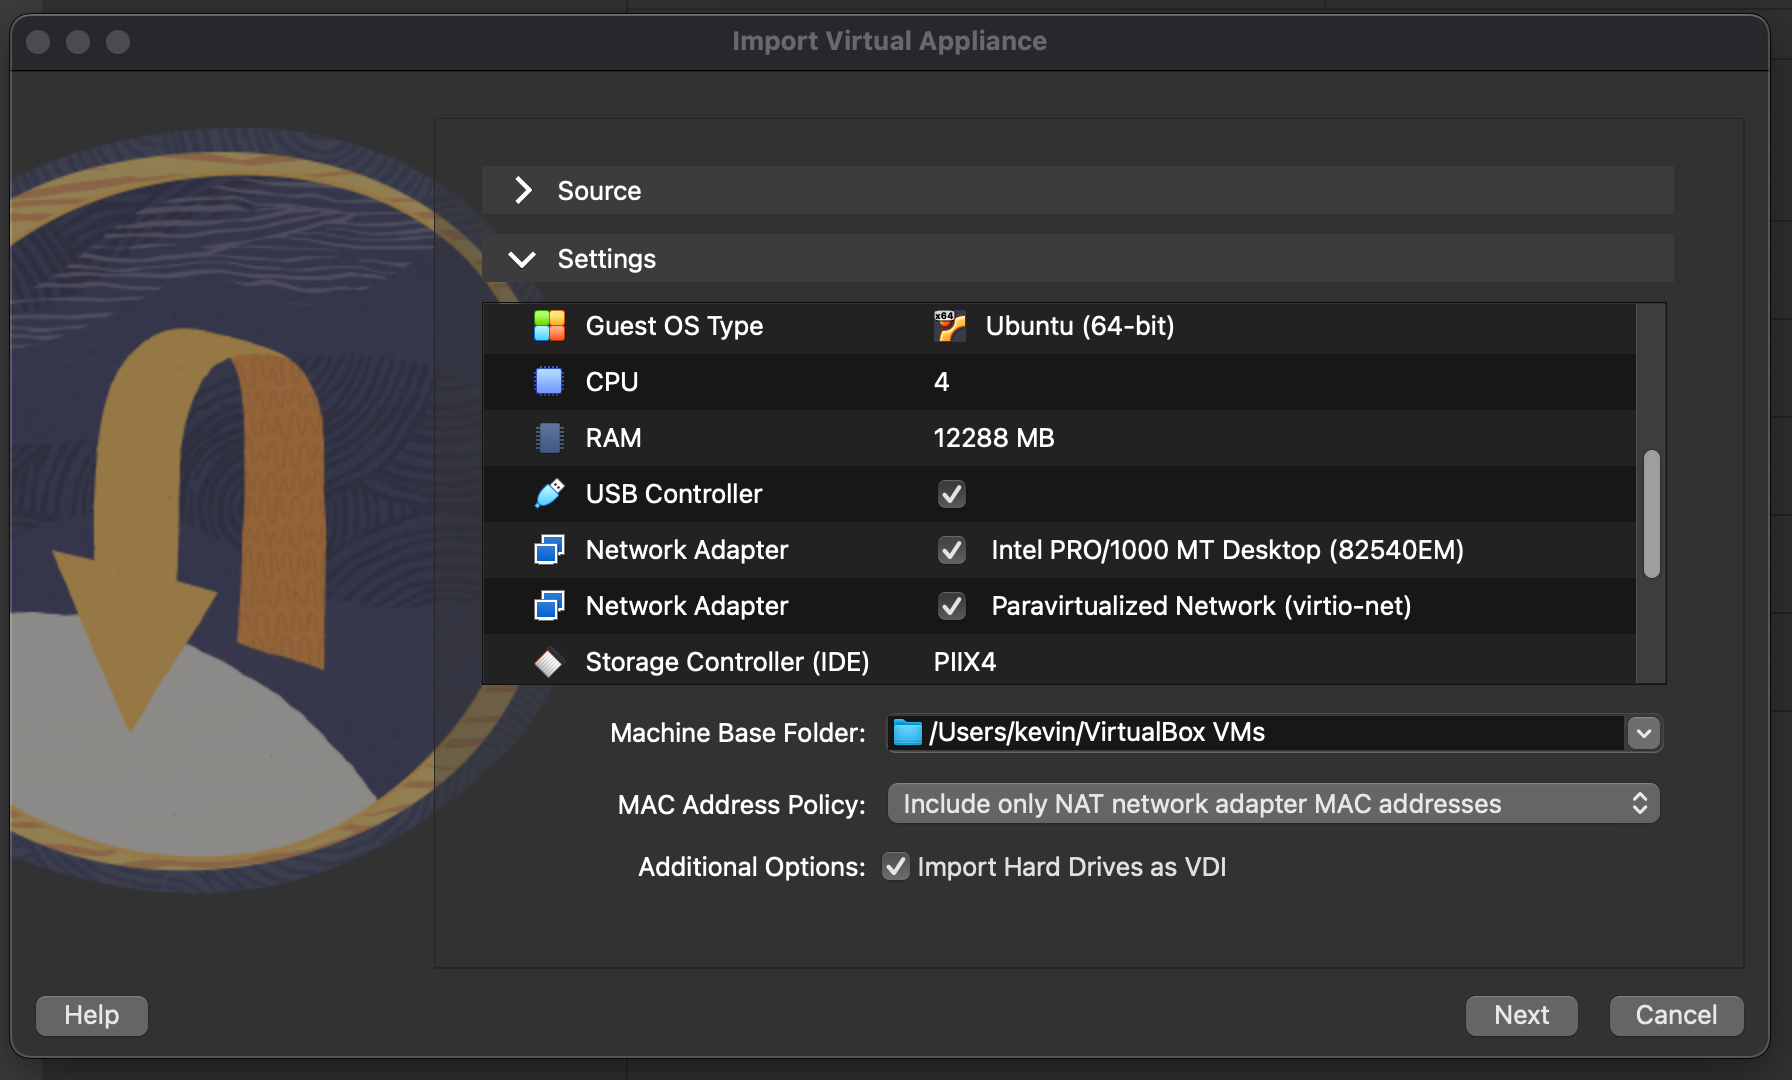This screenshot has height=1080, width=1792.
Task: Uncheck the Intel PRO/1000 MT Desktop adapter checkbox
Action: pyautogui.click(x=952, y=550)
